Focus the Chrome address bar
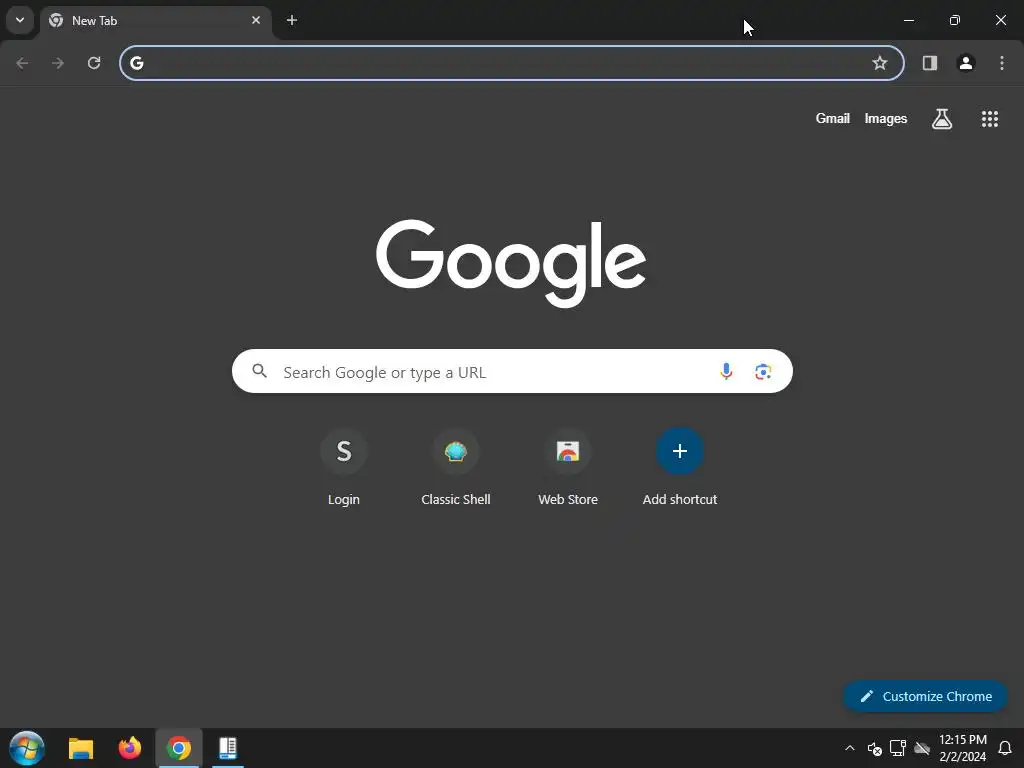This screenshot has width=1024, height=768. point(512,63)
